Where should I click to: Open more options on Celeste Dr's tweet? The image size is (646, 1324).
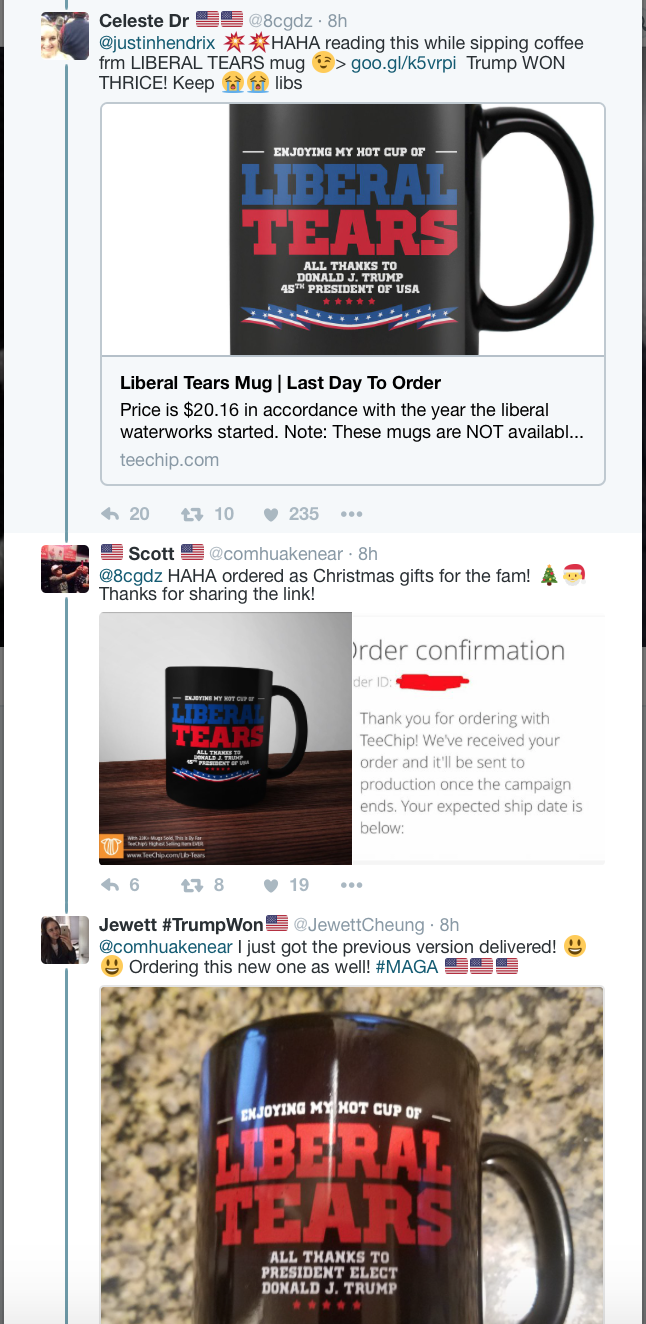click(x=351, y=514)
